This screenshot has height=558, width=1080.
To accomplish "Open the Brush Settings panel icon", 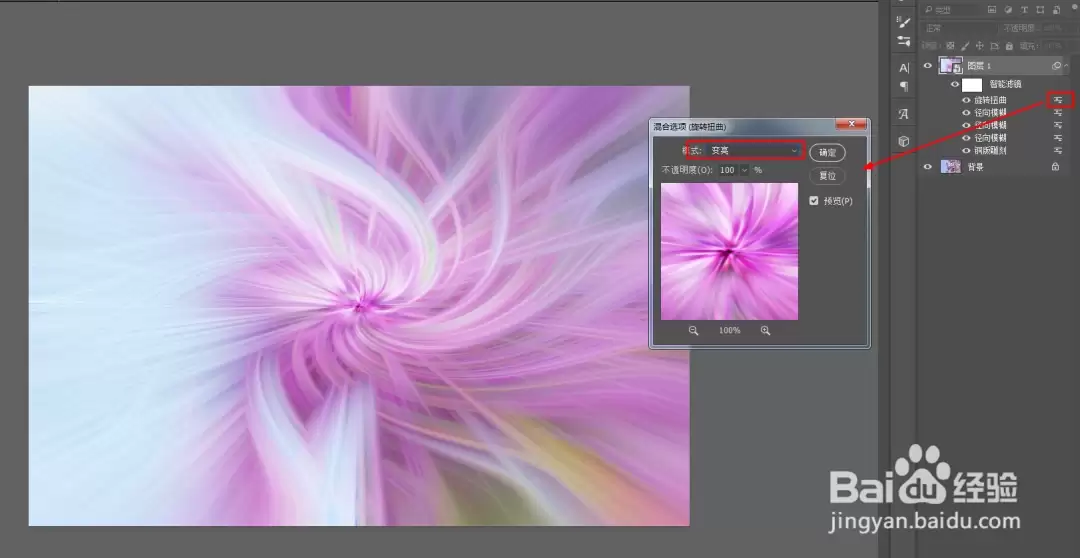I will point(904,41).
